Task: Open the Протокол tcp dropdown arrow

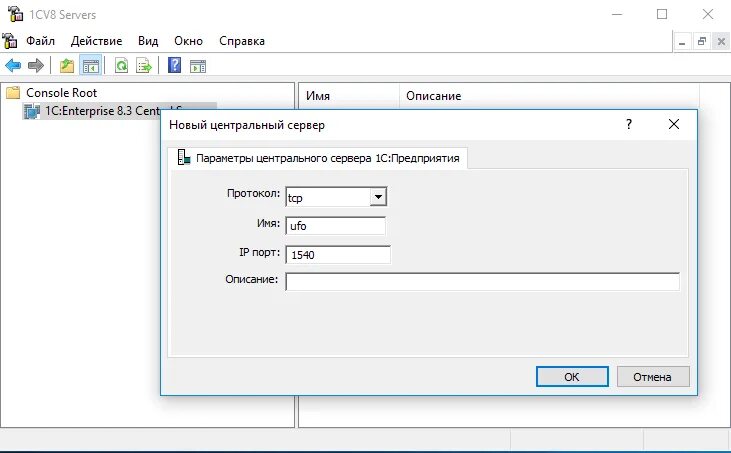Action: pos(378,197)
